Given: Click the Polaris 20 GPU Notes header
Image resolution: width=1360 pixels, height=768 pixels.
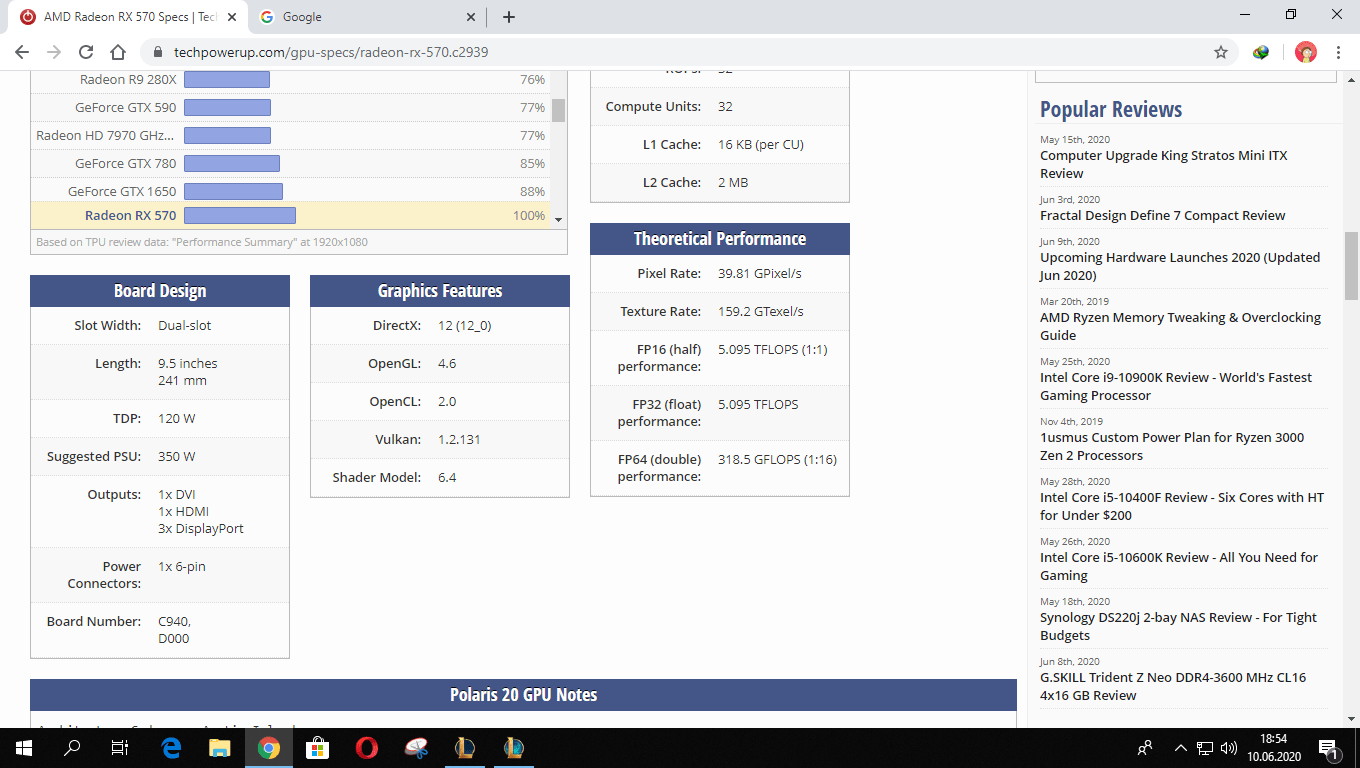Looking at the screenshot, I should pyautogui.click(x=523, y=695).
